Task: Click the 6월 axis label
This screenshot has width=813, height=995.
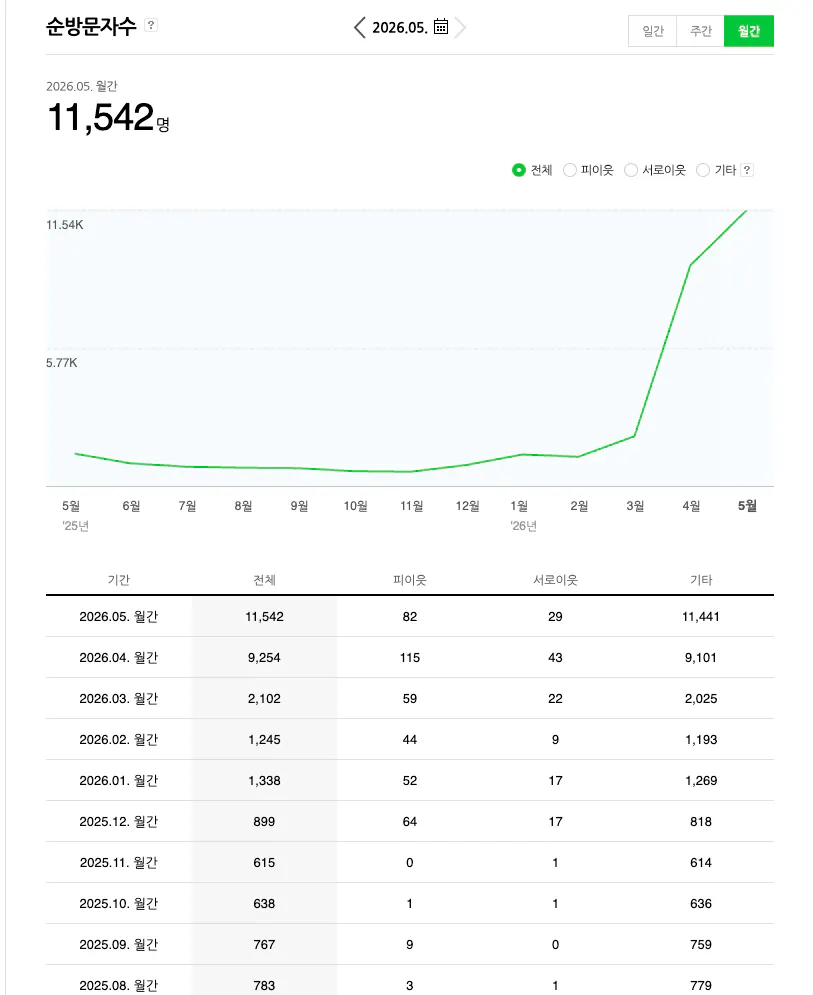Action: click(x=131, y=506)
